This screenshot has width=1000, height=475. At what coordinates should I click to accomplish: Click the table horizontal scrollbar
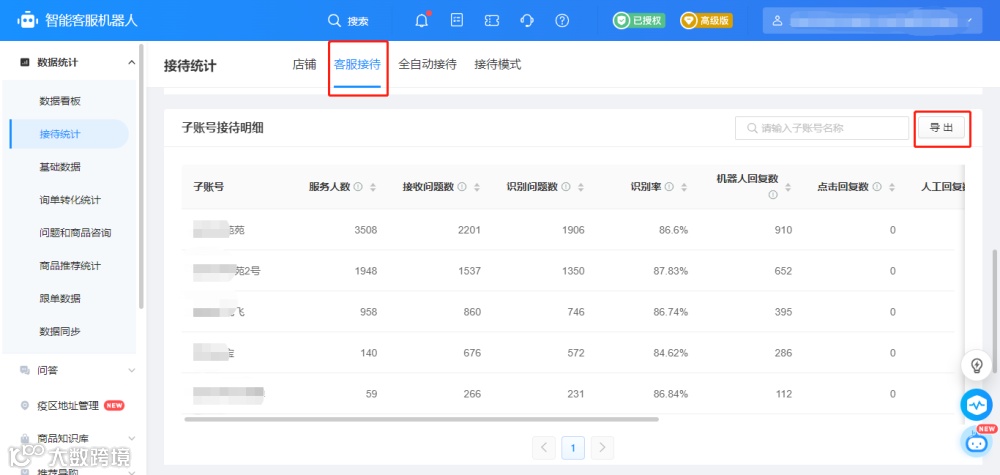pos(421,420)
